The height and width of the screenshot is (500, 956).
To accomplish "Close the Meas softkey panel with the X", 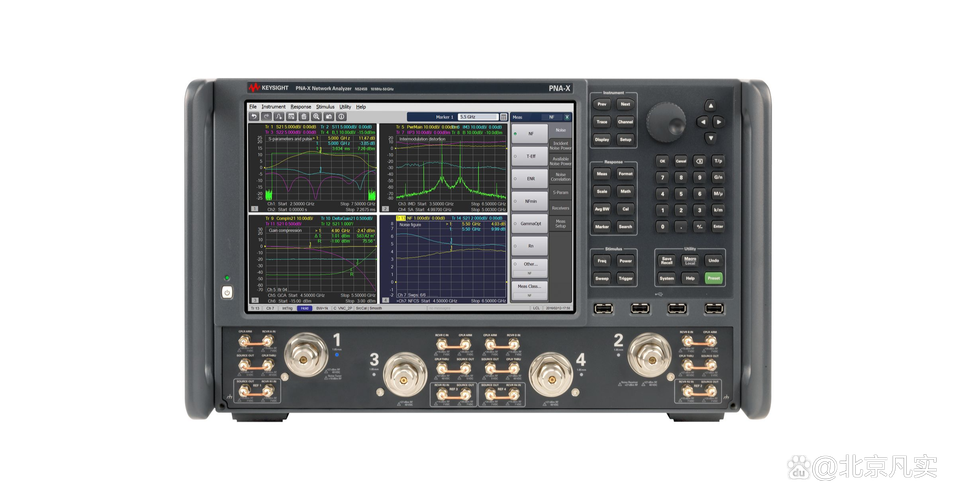I will point(567,117).
